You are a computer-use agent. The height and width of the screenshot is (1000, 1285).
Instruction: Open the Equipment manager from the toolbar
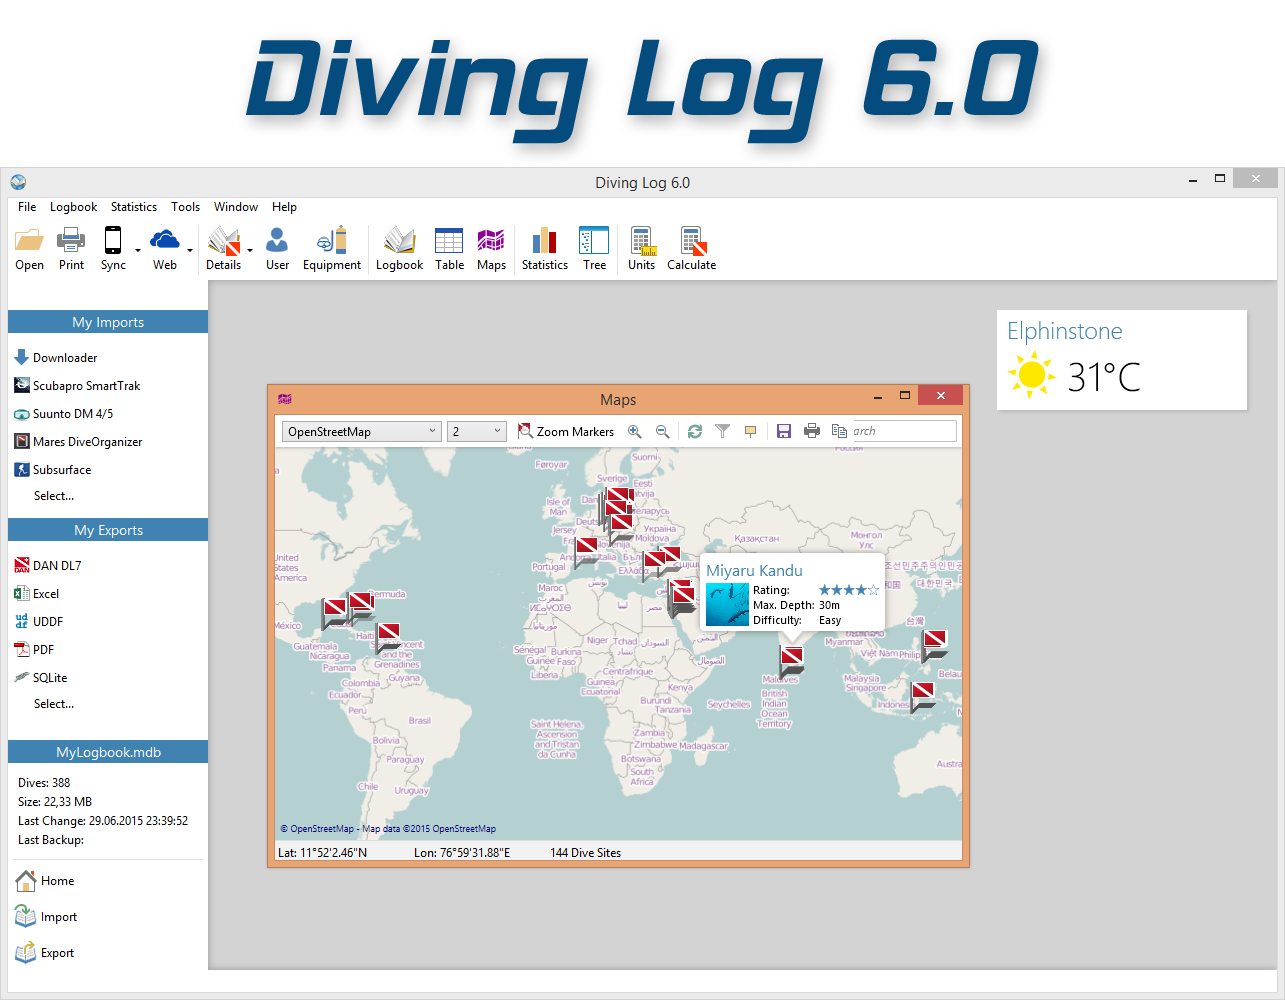(x=332, y=248)
